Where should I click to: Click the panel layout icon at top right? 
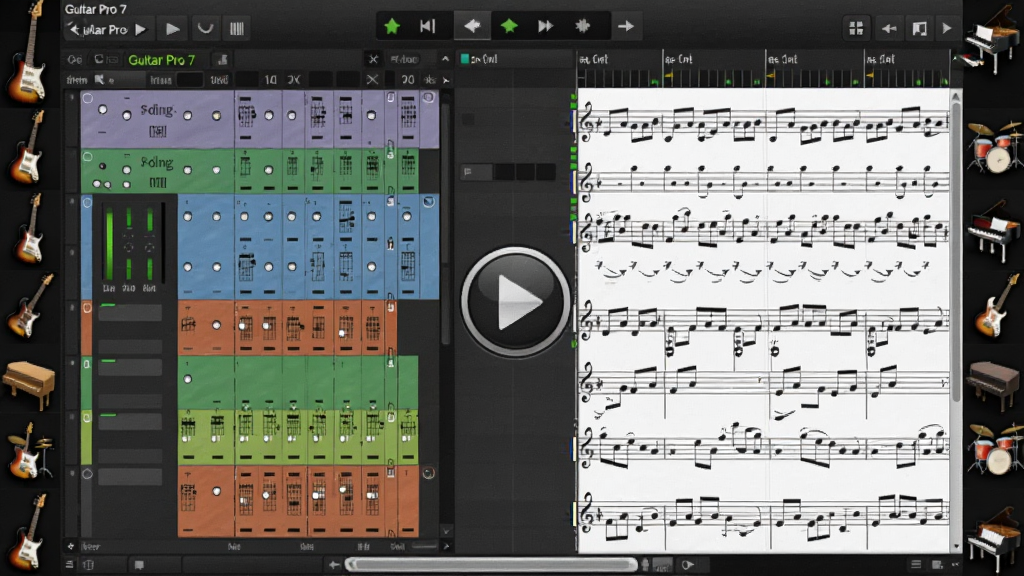point(920,28)
